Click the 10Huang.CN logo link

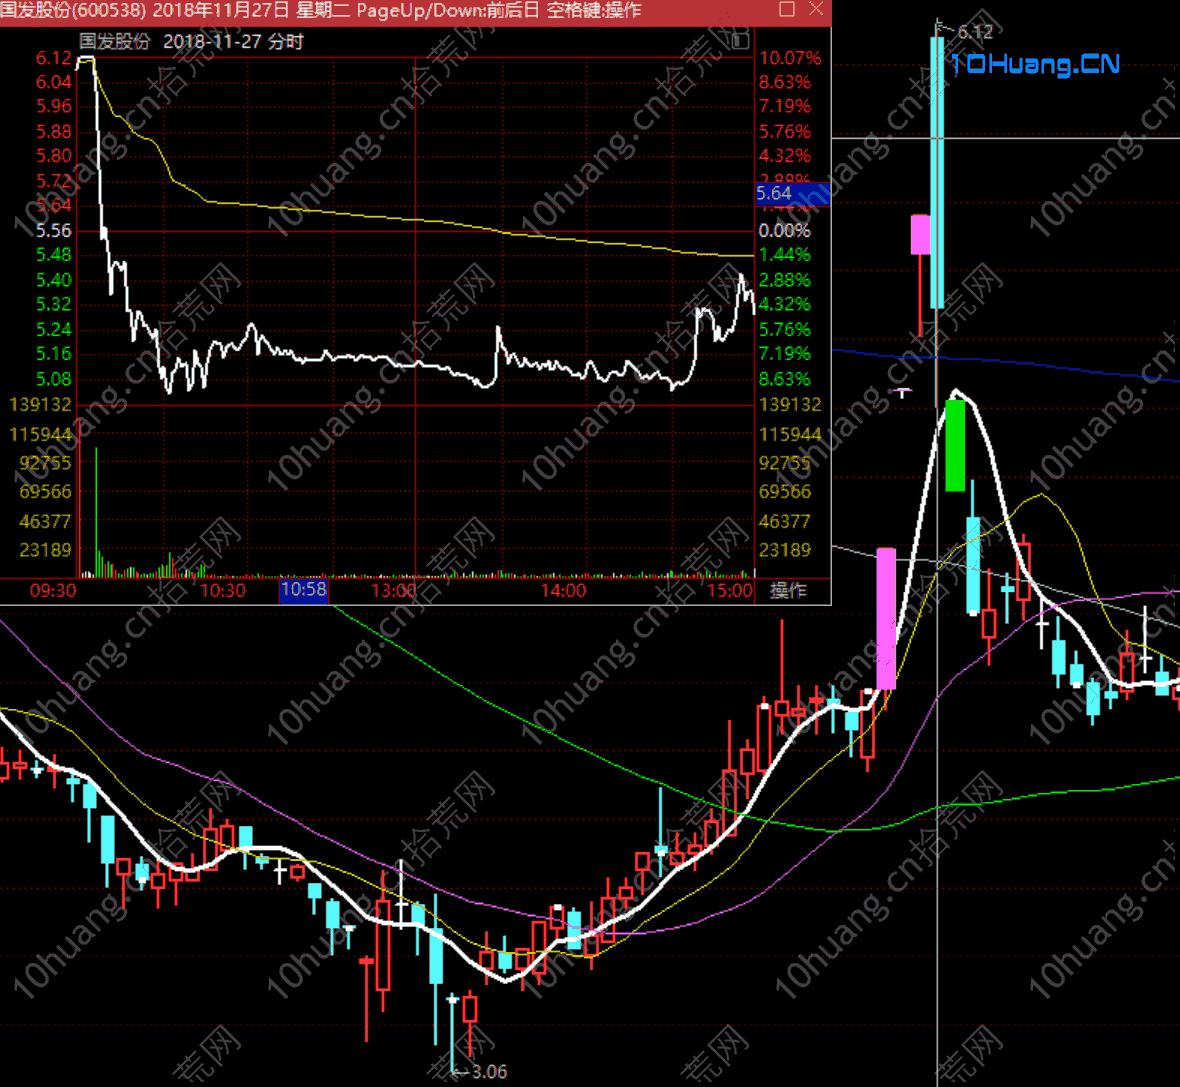click(x=1035, y=64)
